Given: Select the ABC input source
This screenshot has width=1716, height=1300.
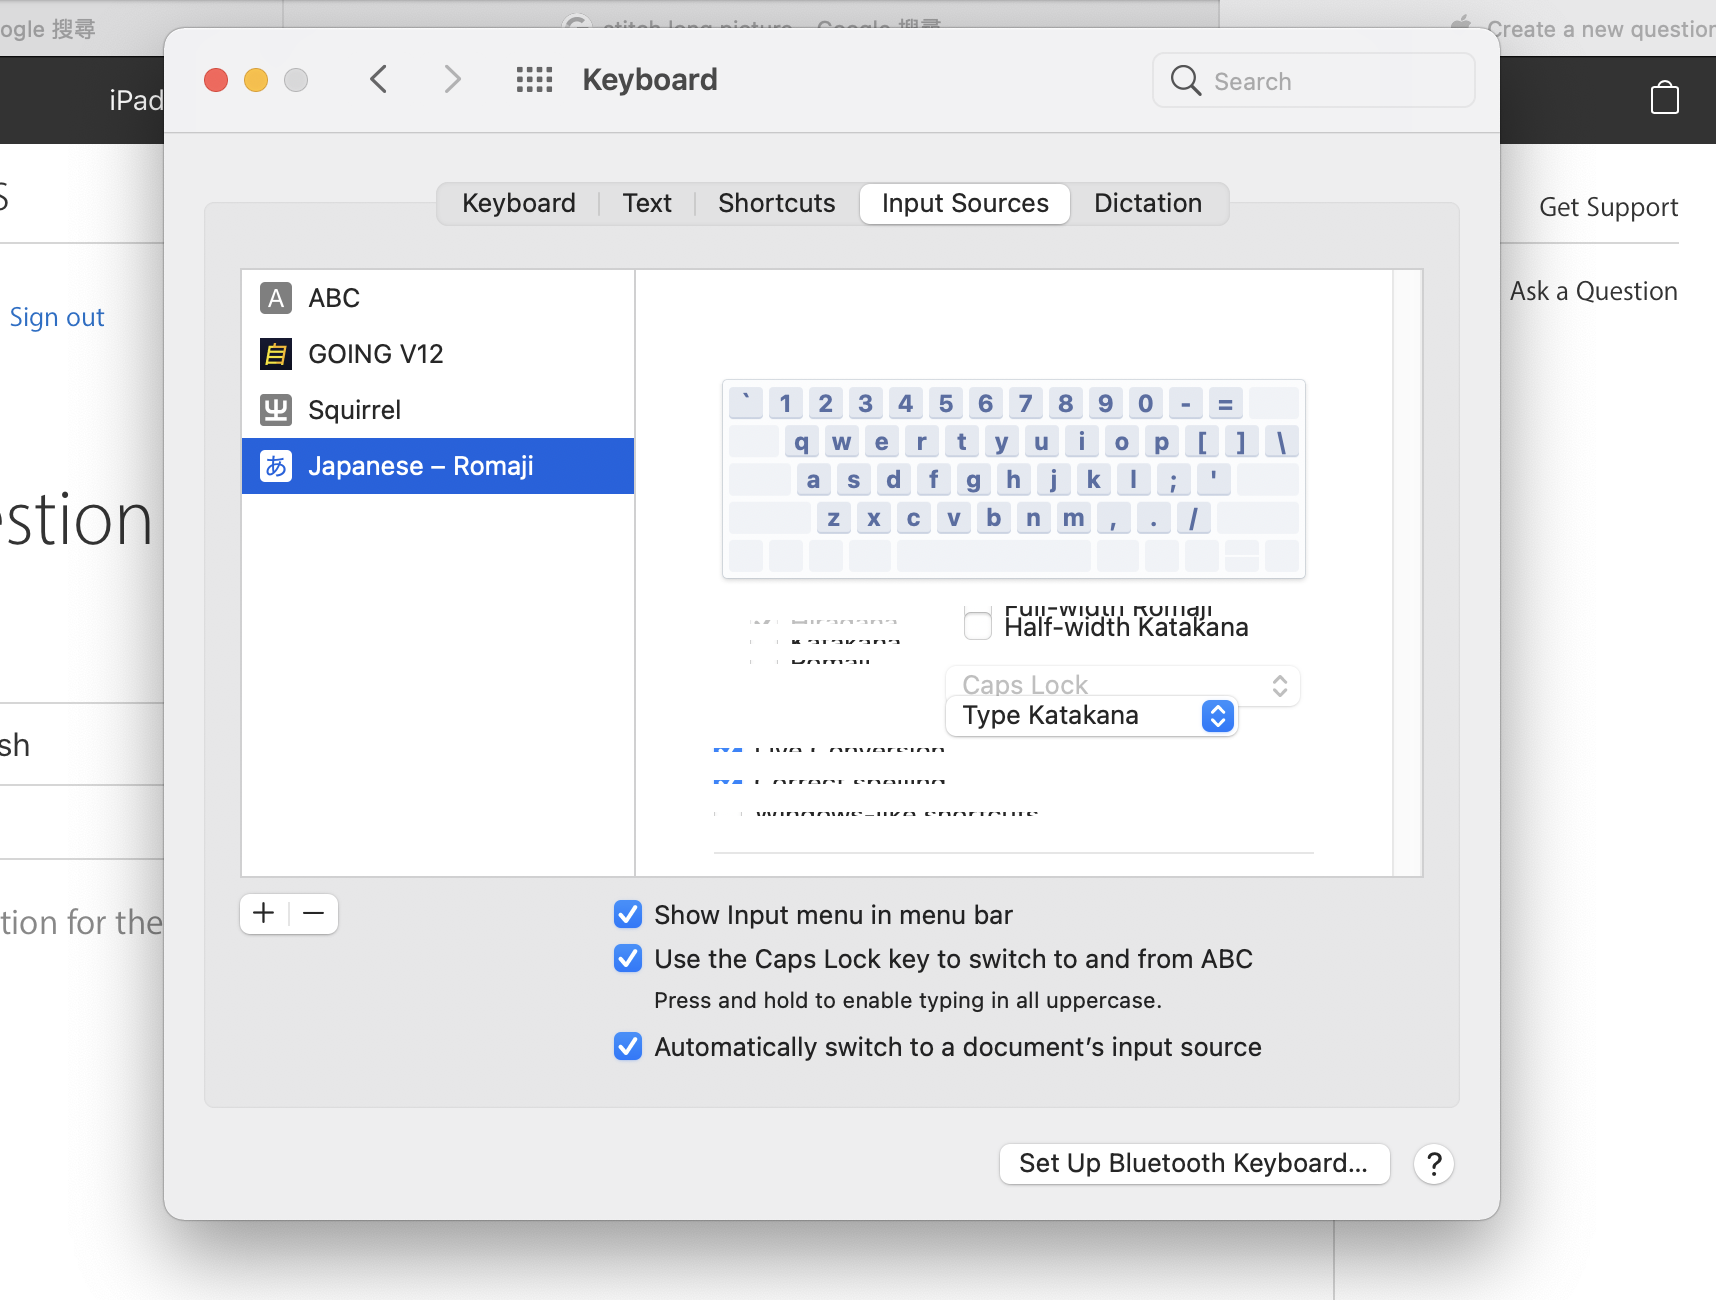Looking at the screenshot, I should (x=438, y=298).
